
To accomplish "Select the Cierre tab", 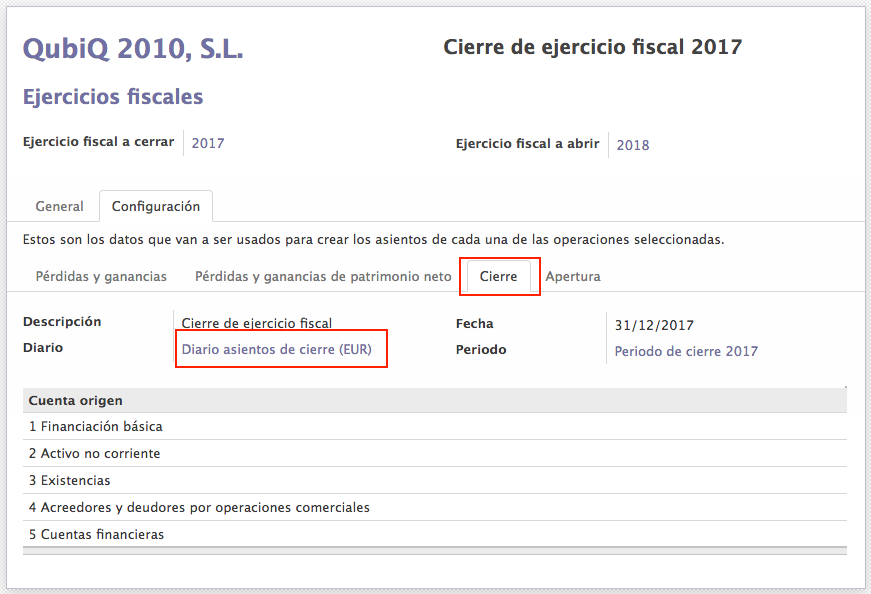I will point(499,276).
